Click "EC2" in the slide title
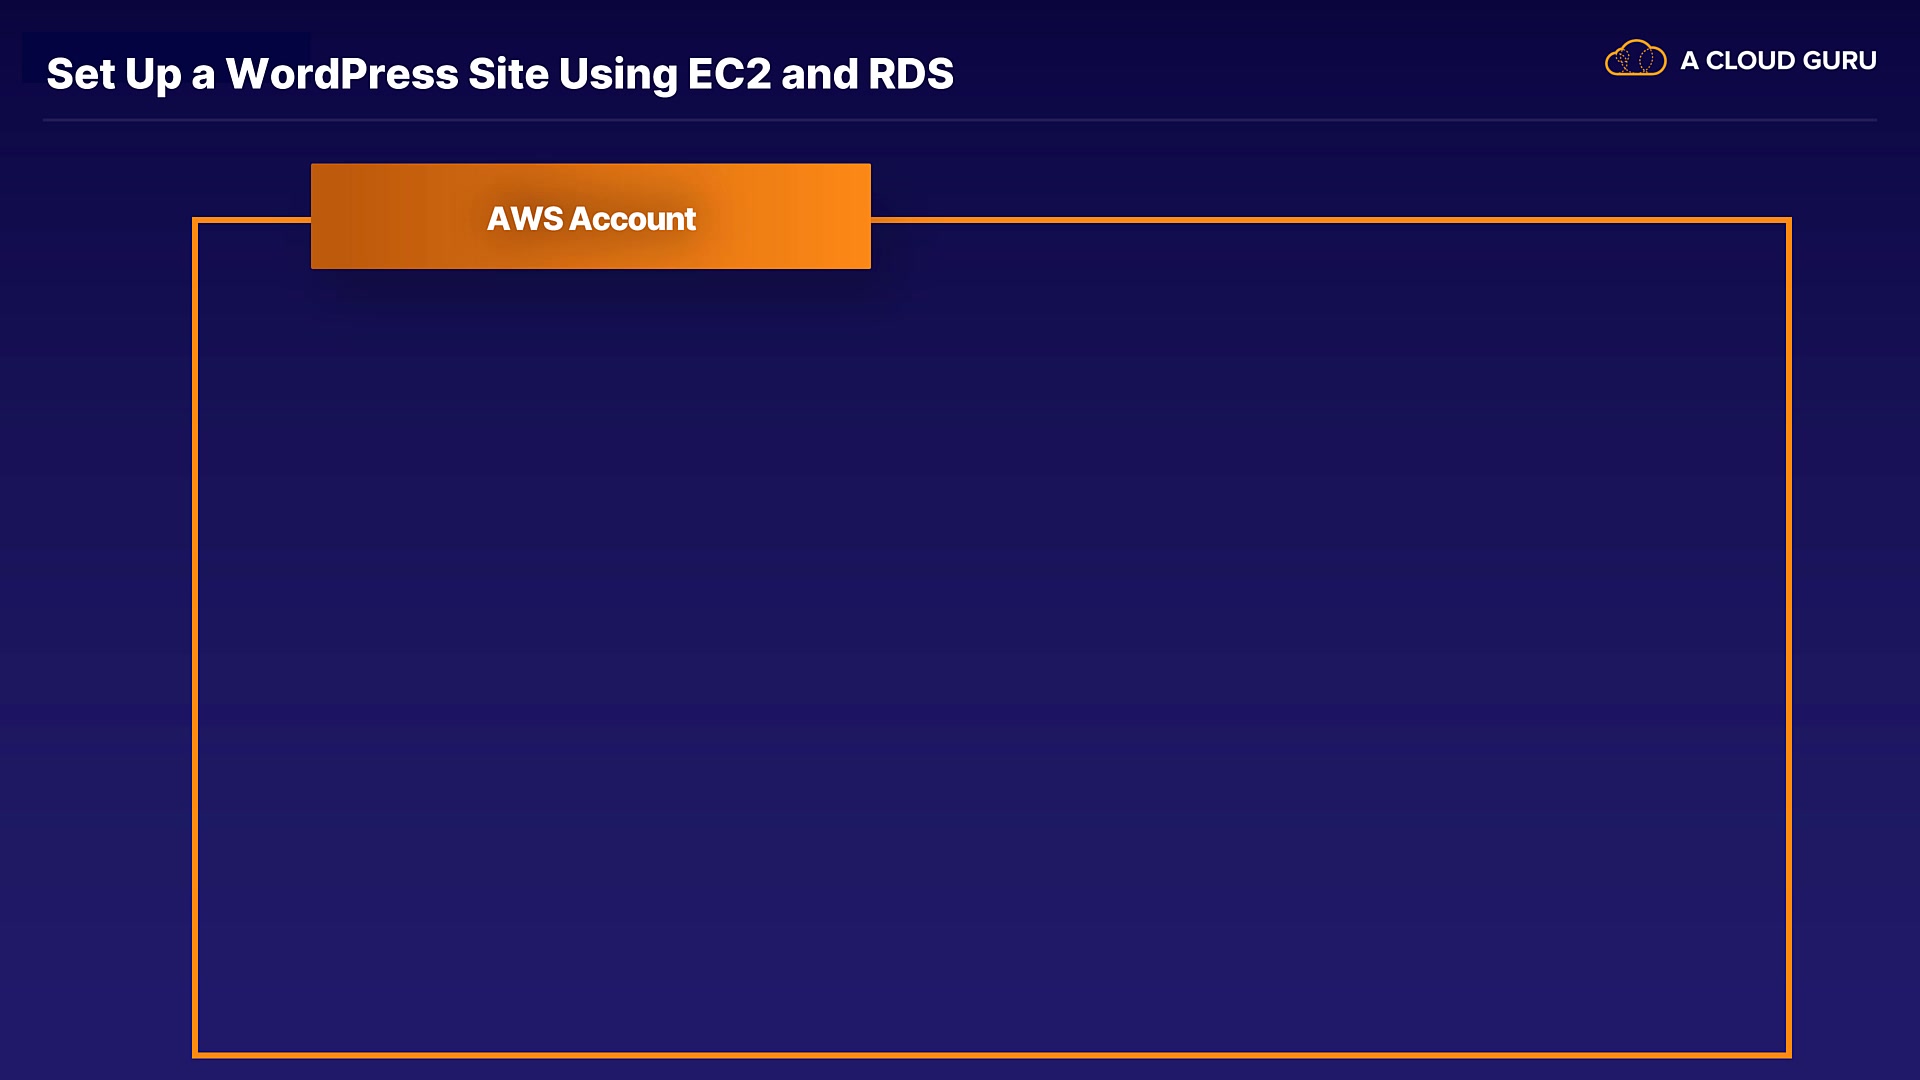Image resolution: width=1920 pixels, height=1080 pixels. [x=729, y=74]
